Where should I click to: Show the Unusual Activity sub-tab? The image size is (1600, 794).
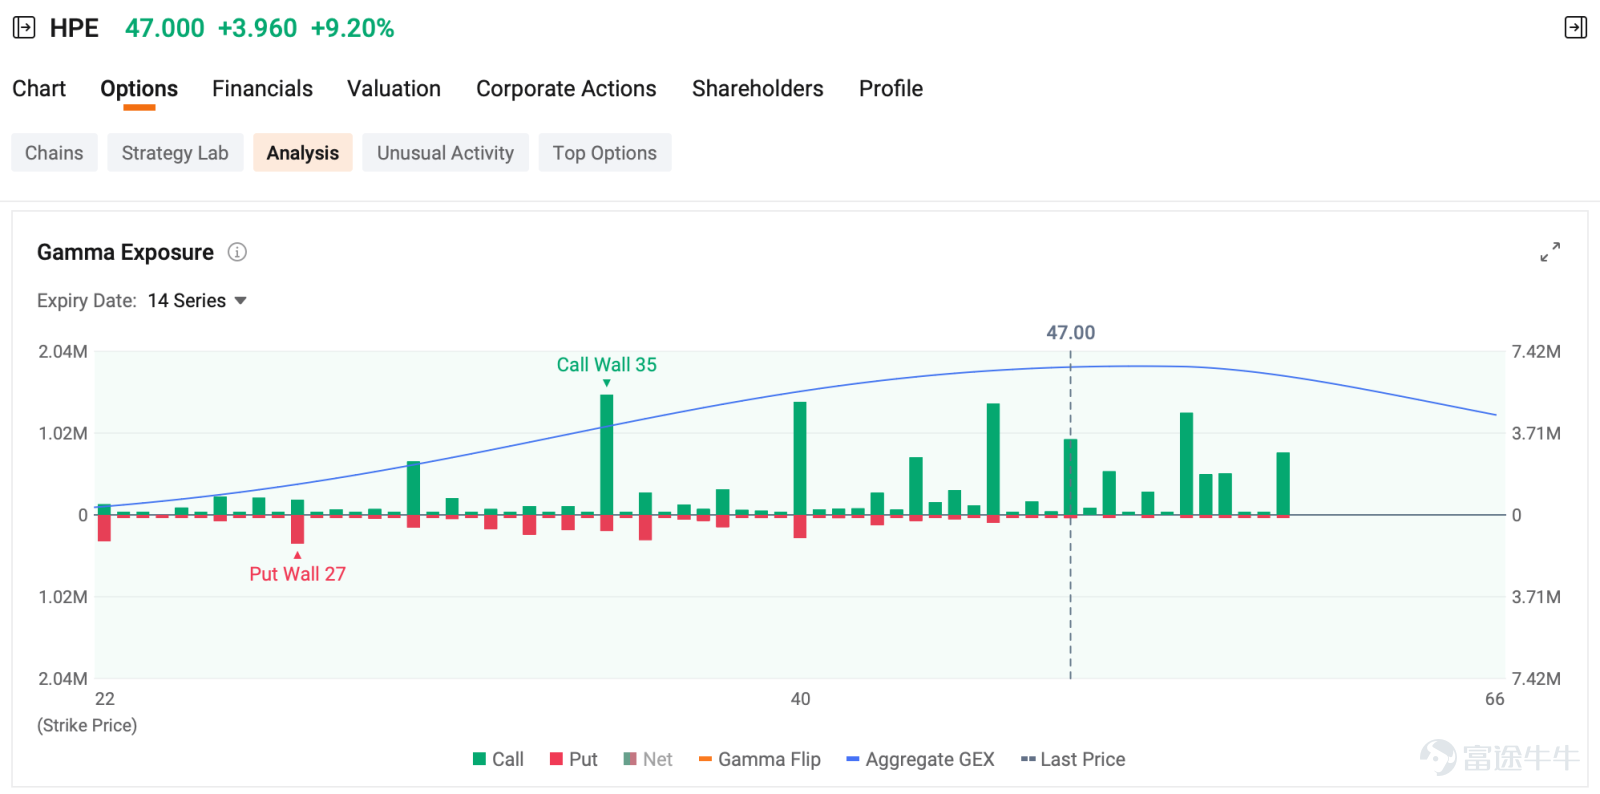(x=445, y=153)
